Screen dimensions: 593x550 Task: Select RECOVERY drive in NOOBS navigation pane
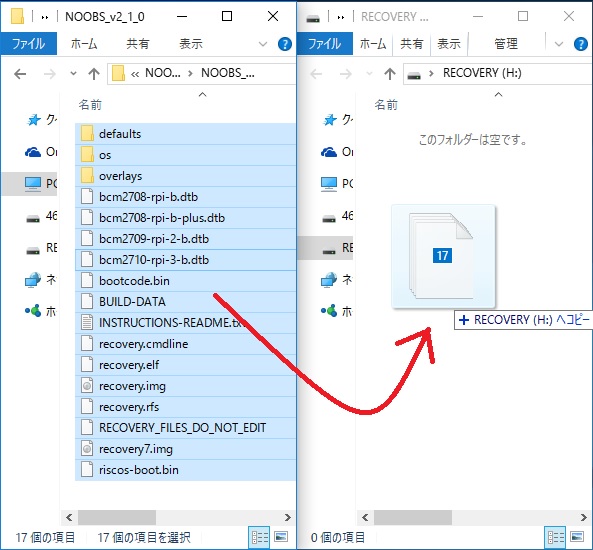pos(42,248)
